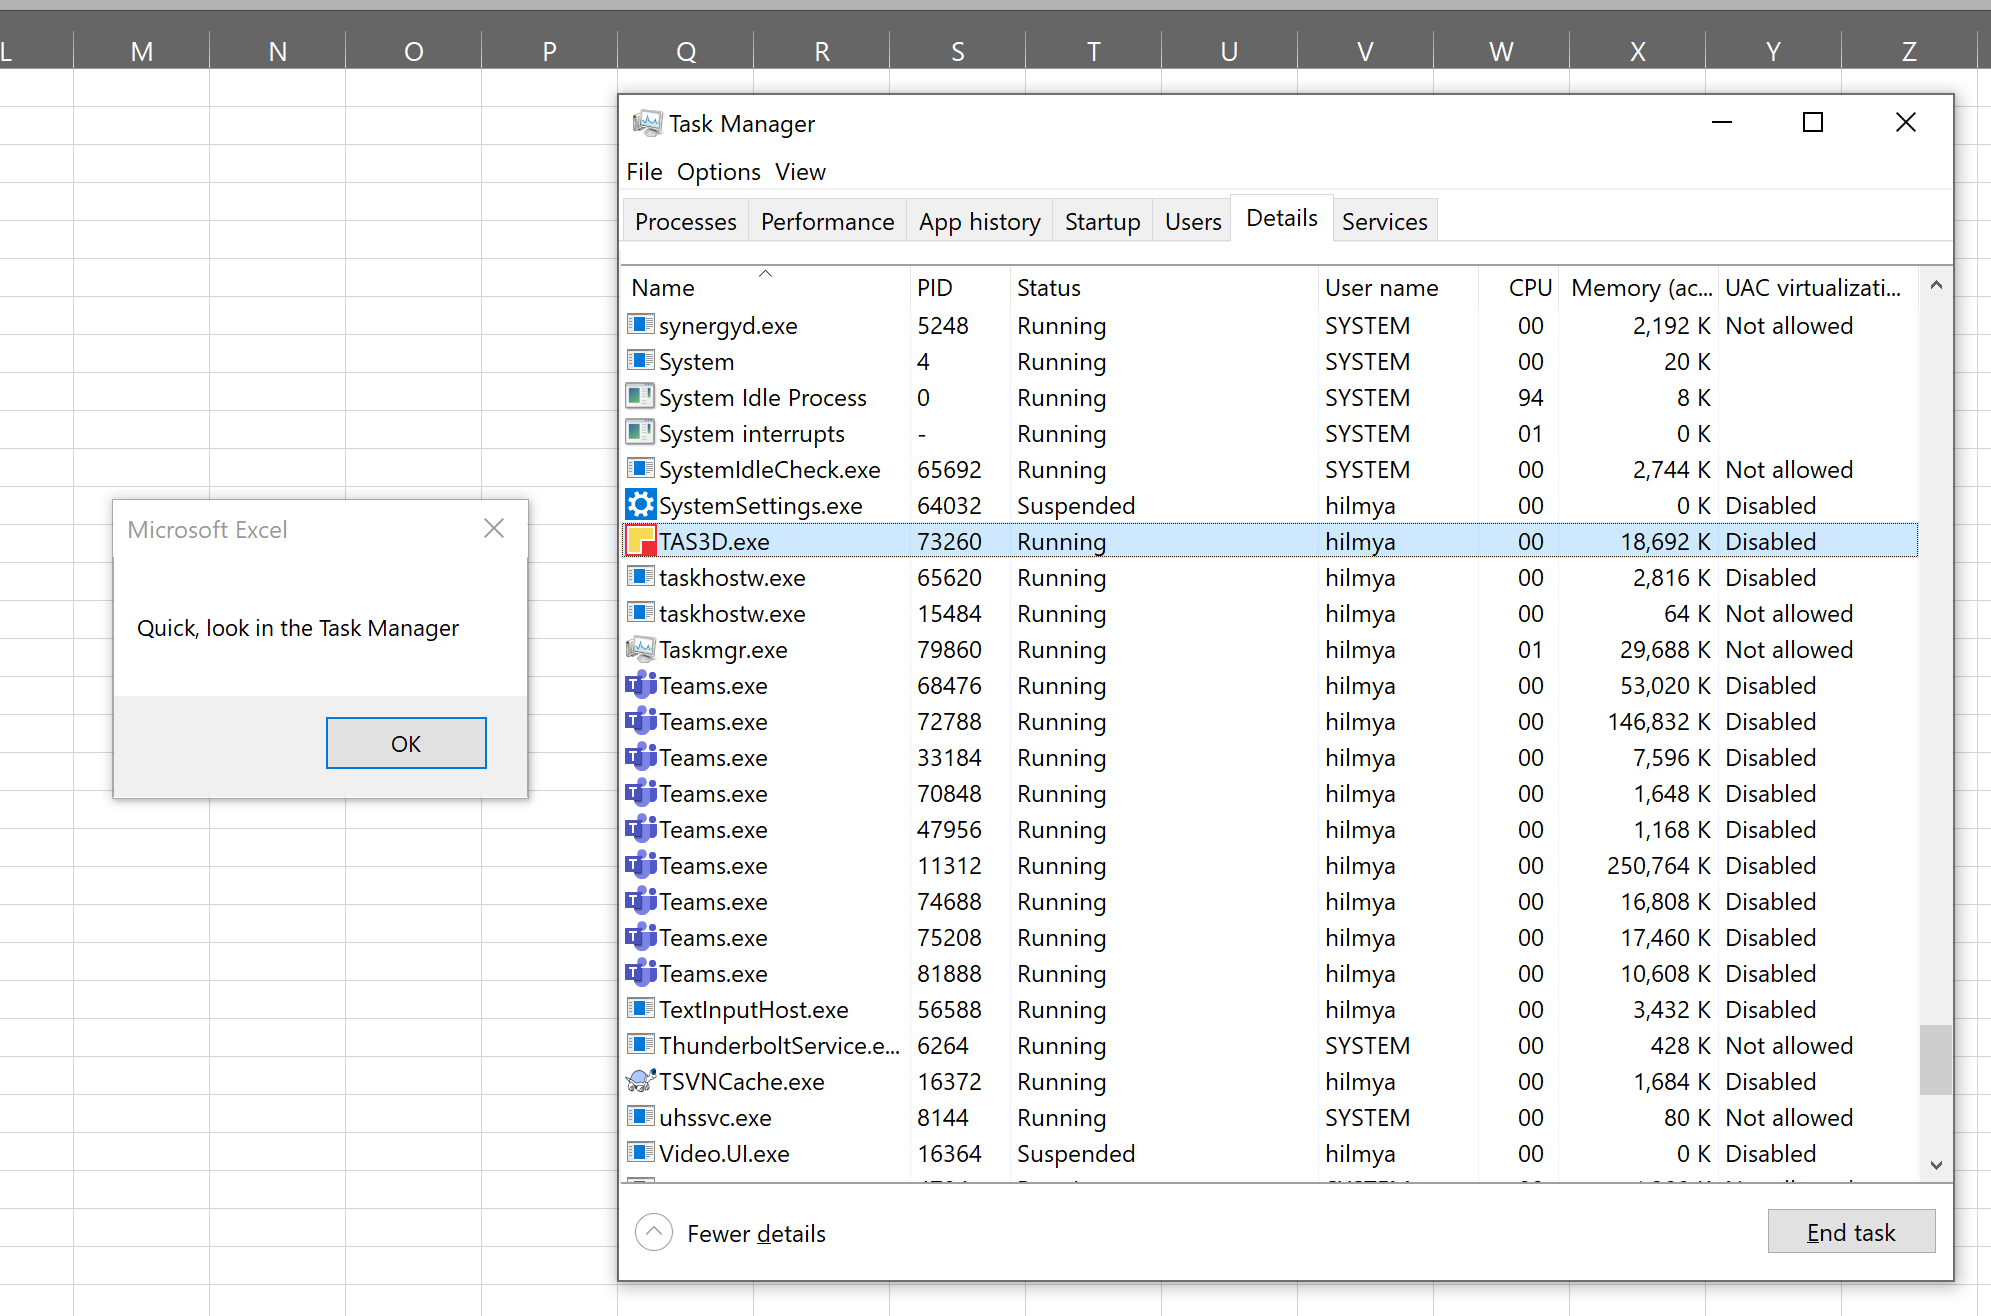The width and height of the screenshot is (1991, 1316).
Task: Click the synergyd.exe process icon
Action: pyautogui.click(x=641, y=325)
